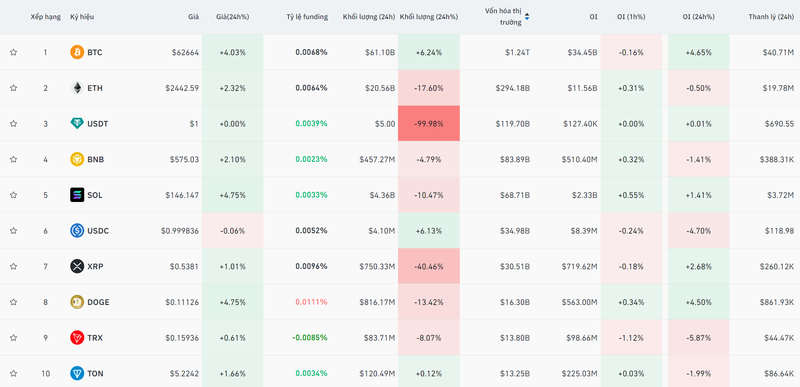Click the Ethereum ETH coin icon

click(77, 88)
